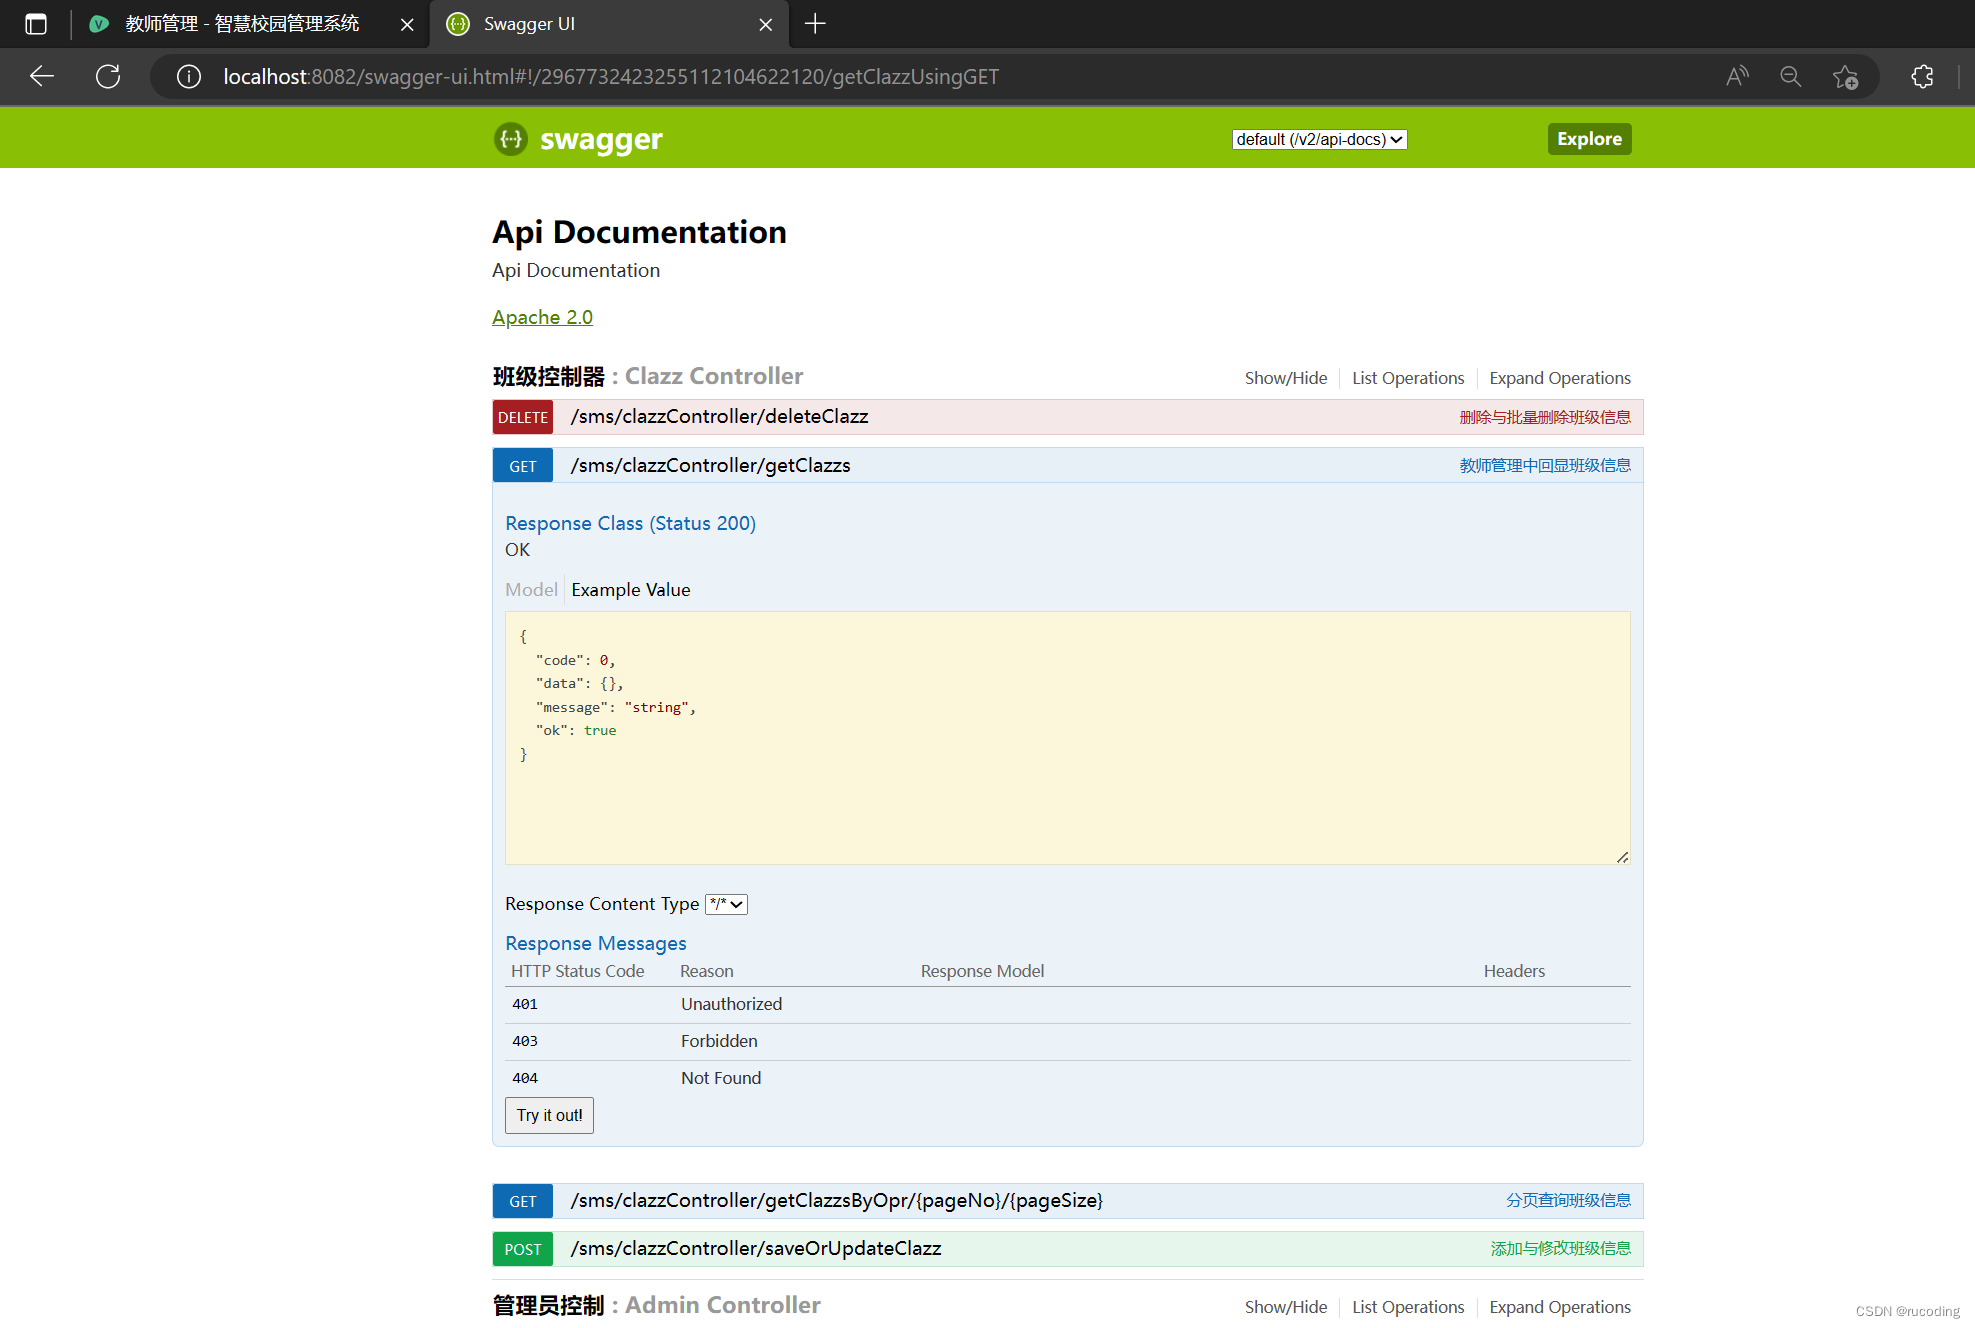Add this page to favorites
Viewport: 1975px width, 1328px height.
tap(1845, 76)
